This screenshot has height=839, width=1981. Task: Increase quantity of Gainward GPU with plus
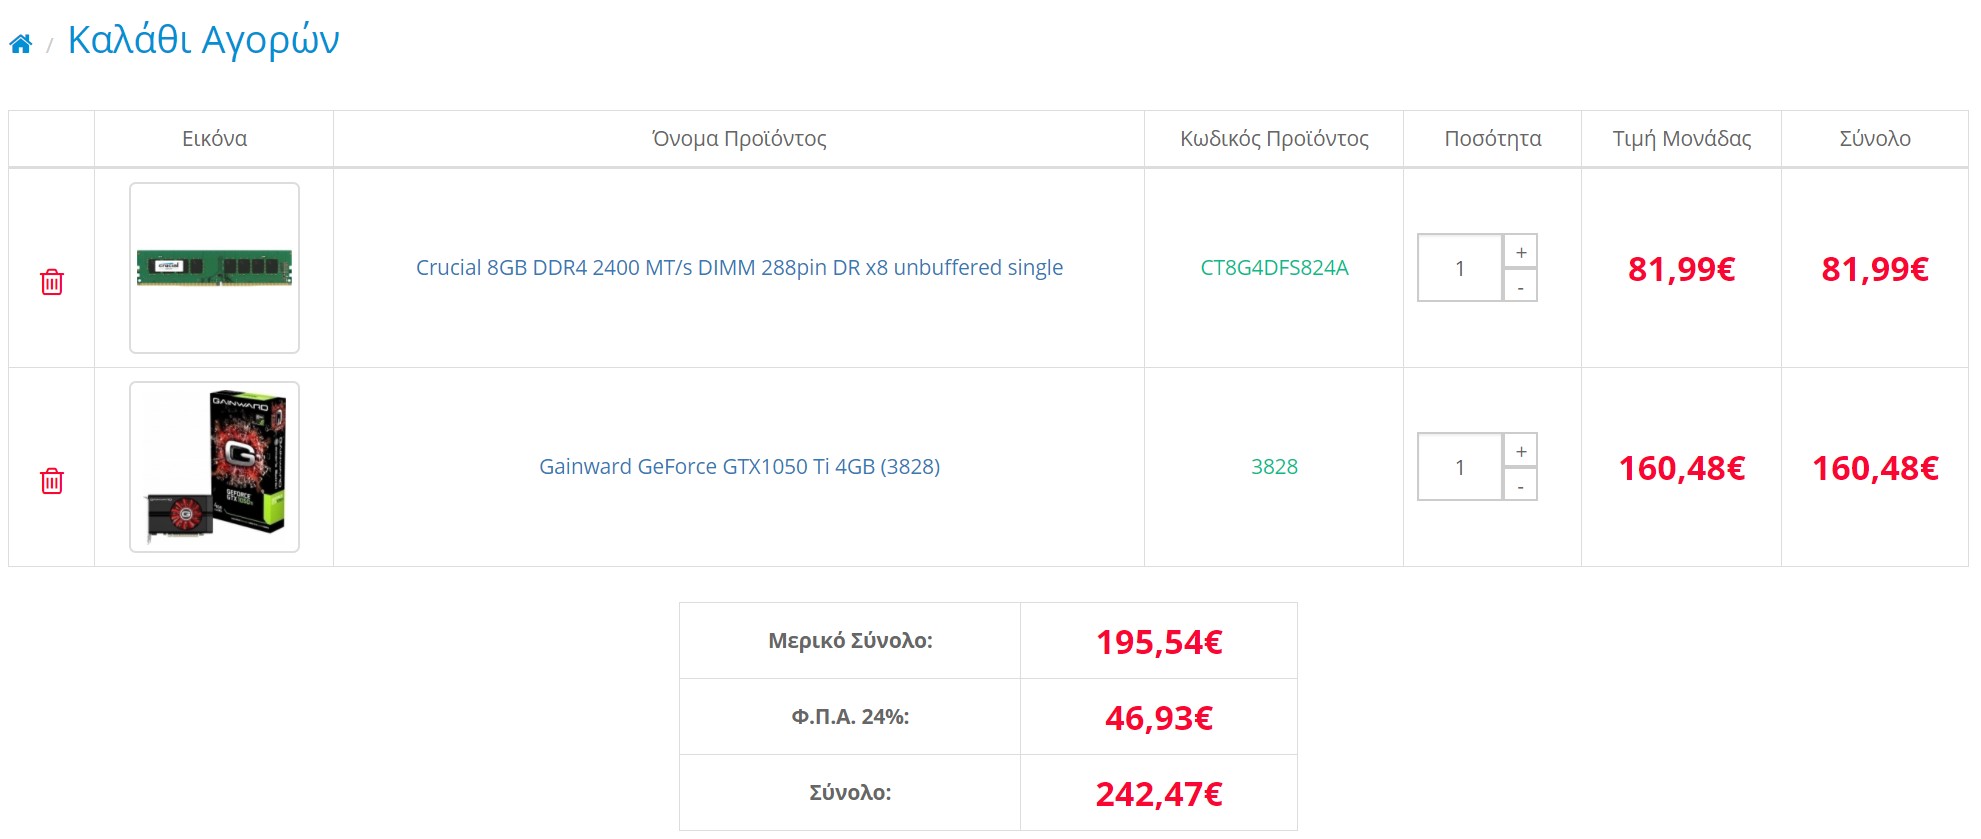[x=1521, y=451]
